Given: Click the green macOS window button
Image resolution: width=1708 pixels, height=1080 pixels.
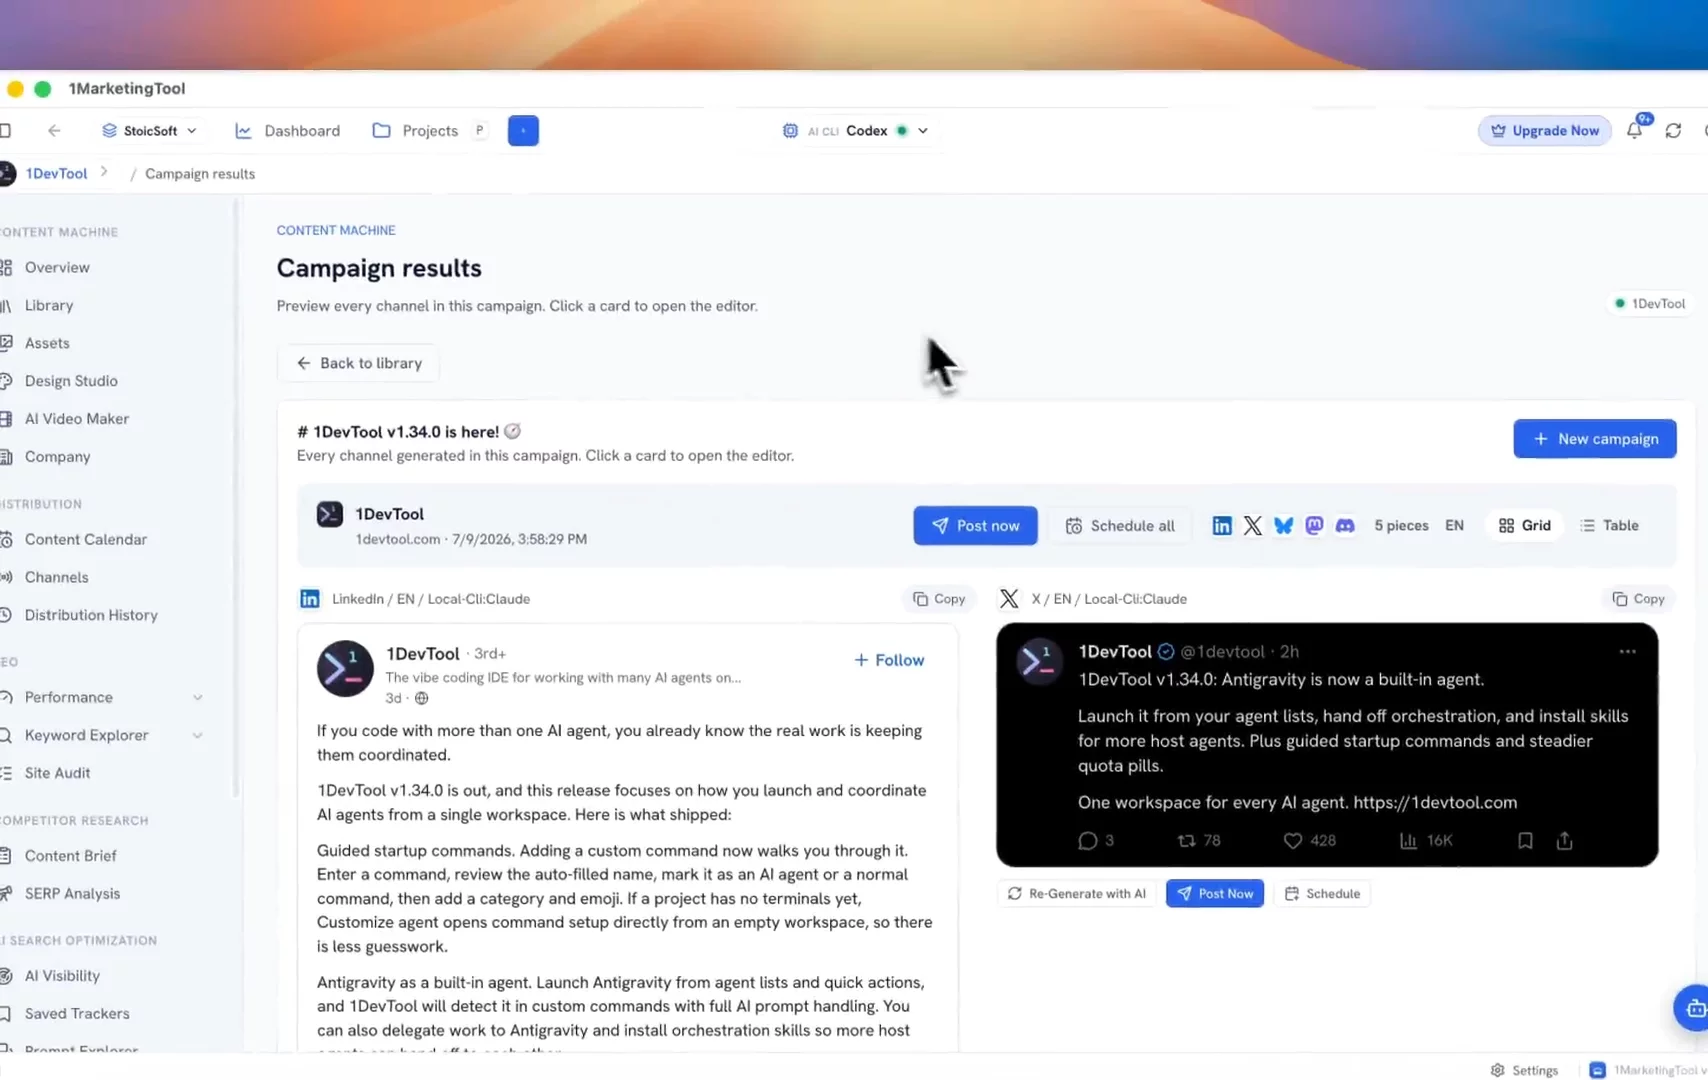Looking at the screenshot, I should coord(43,89).
